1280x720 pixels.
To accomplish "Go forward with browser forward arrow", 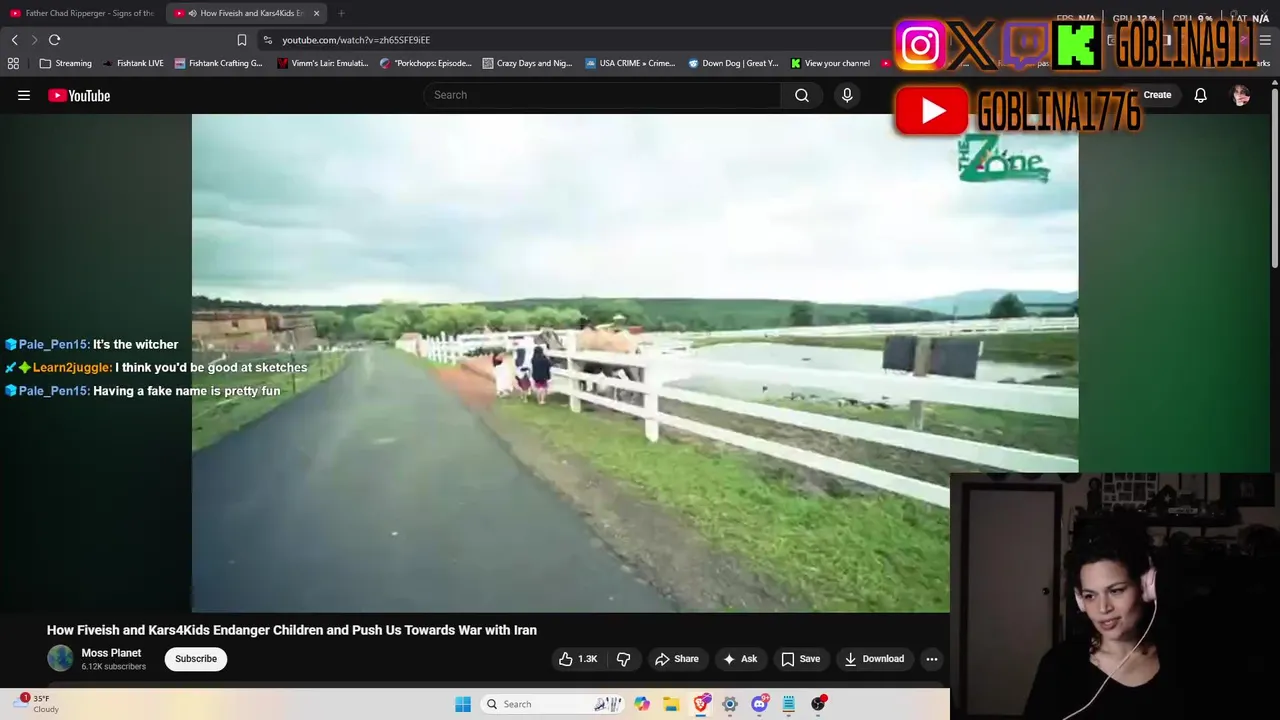I will tap(34, 40).
